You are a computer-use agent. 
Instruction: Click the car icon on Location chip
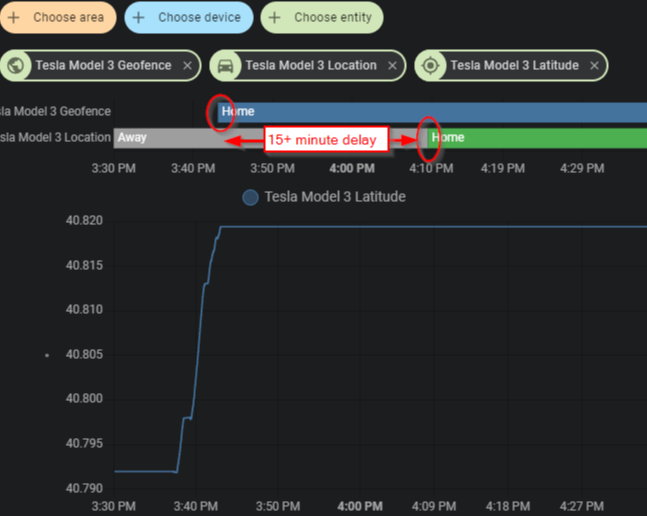tap(225, 66)
